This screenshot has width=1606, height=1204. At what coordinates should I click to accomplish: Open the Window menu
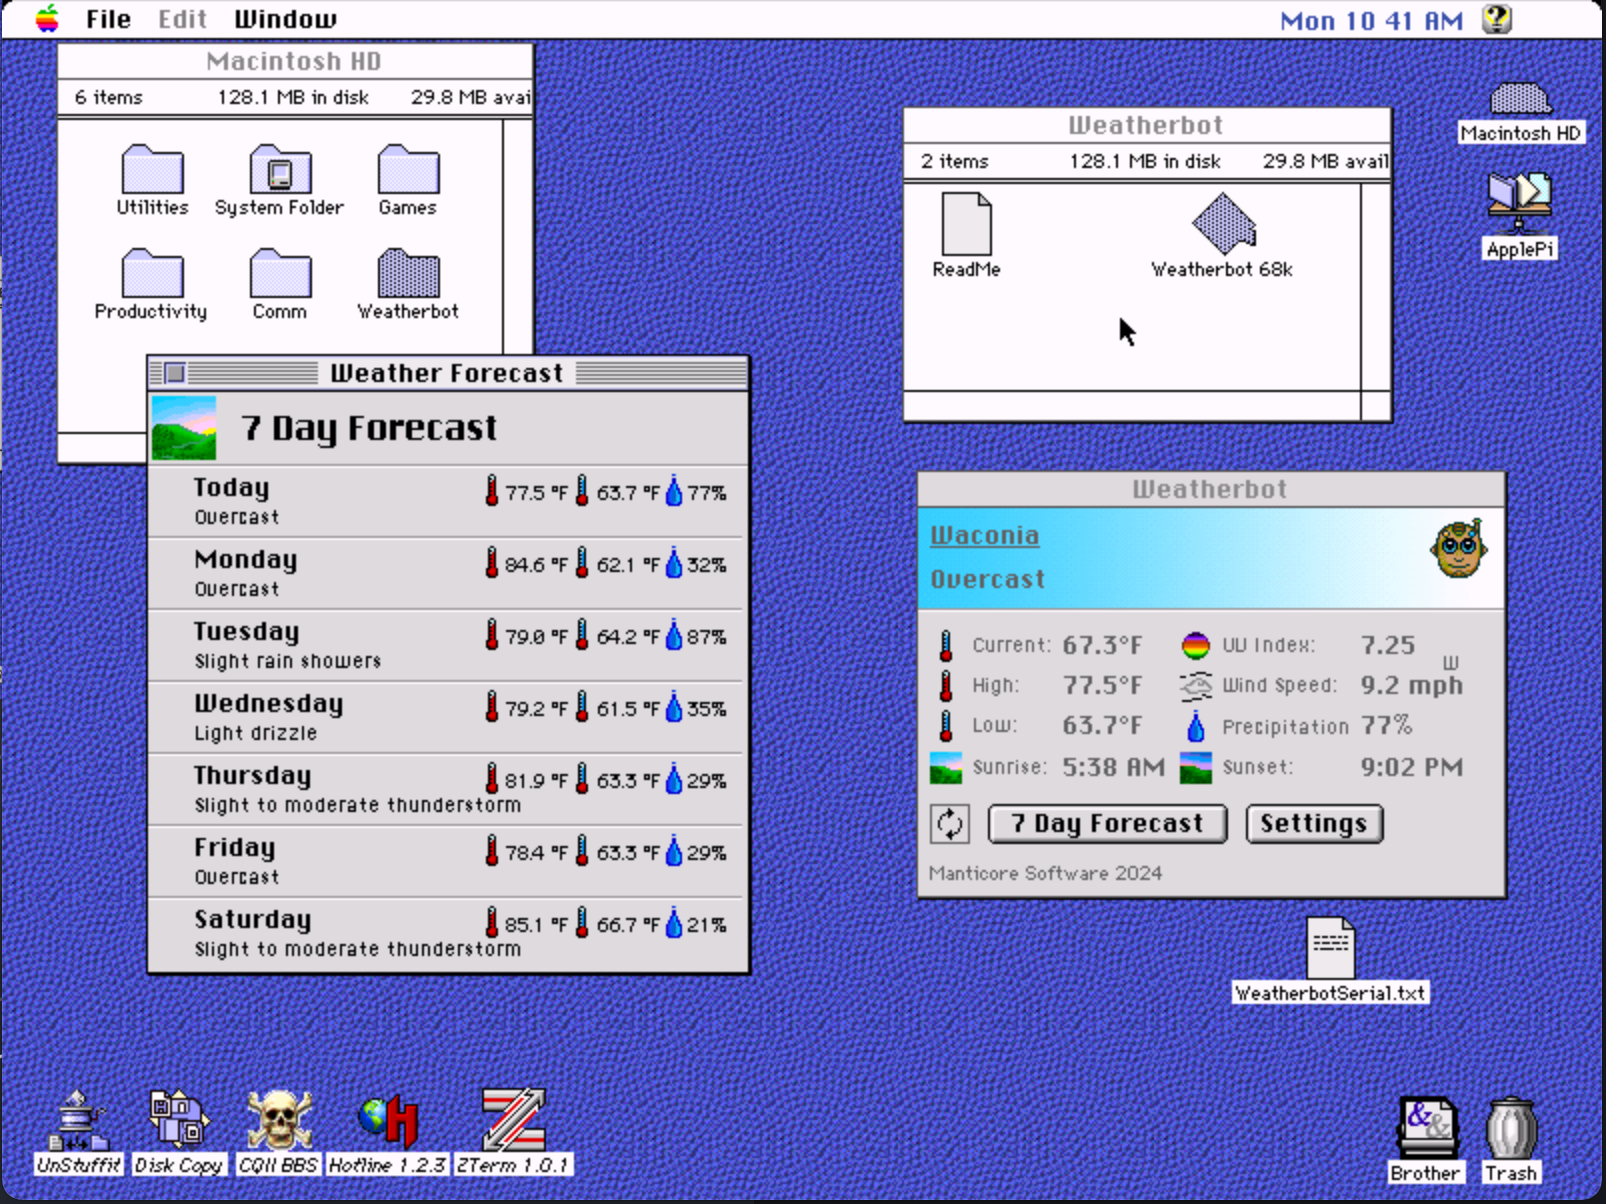coord(285,19)
